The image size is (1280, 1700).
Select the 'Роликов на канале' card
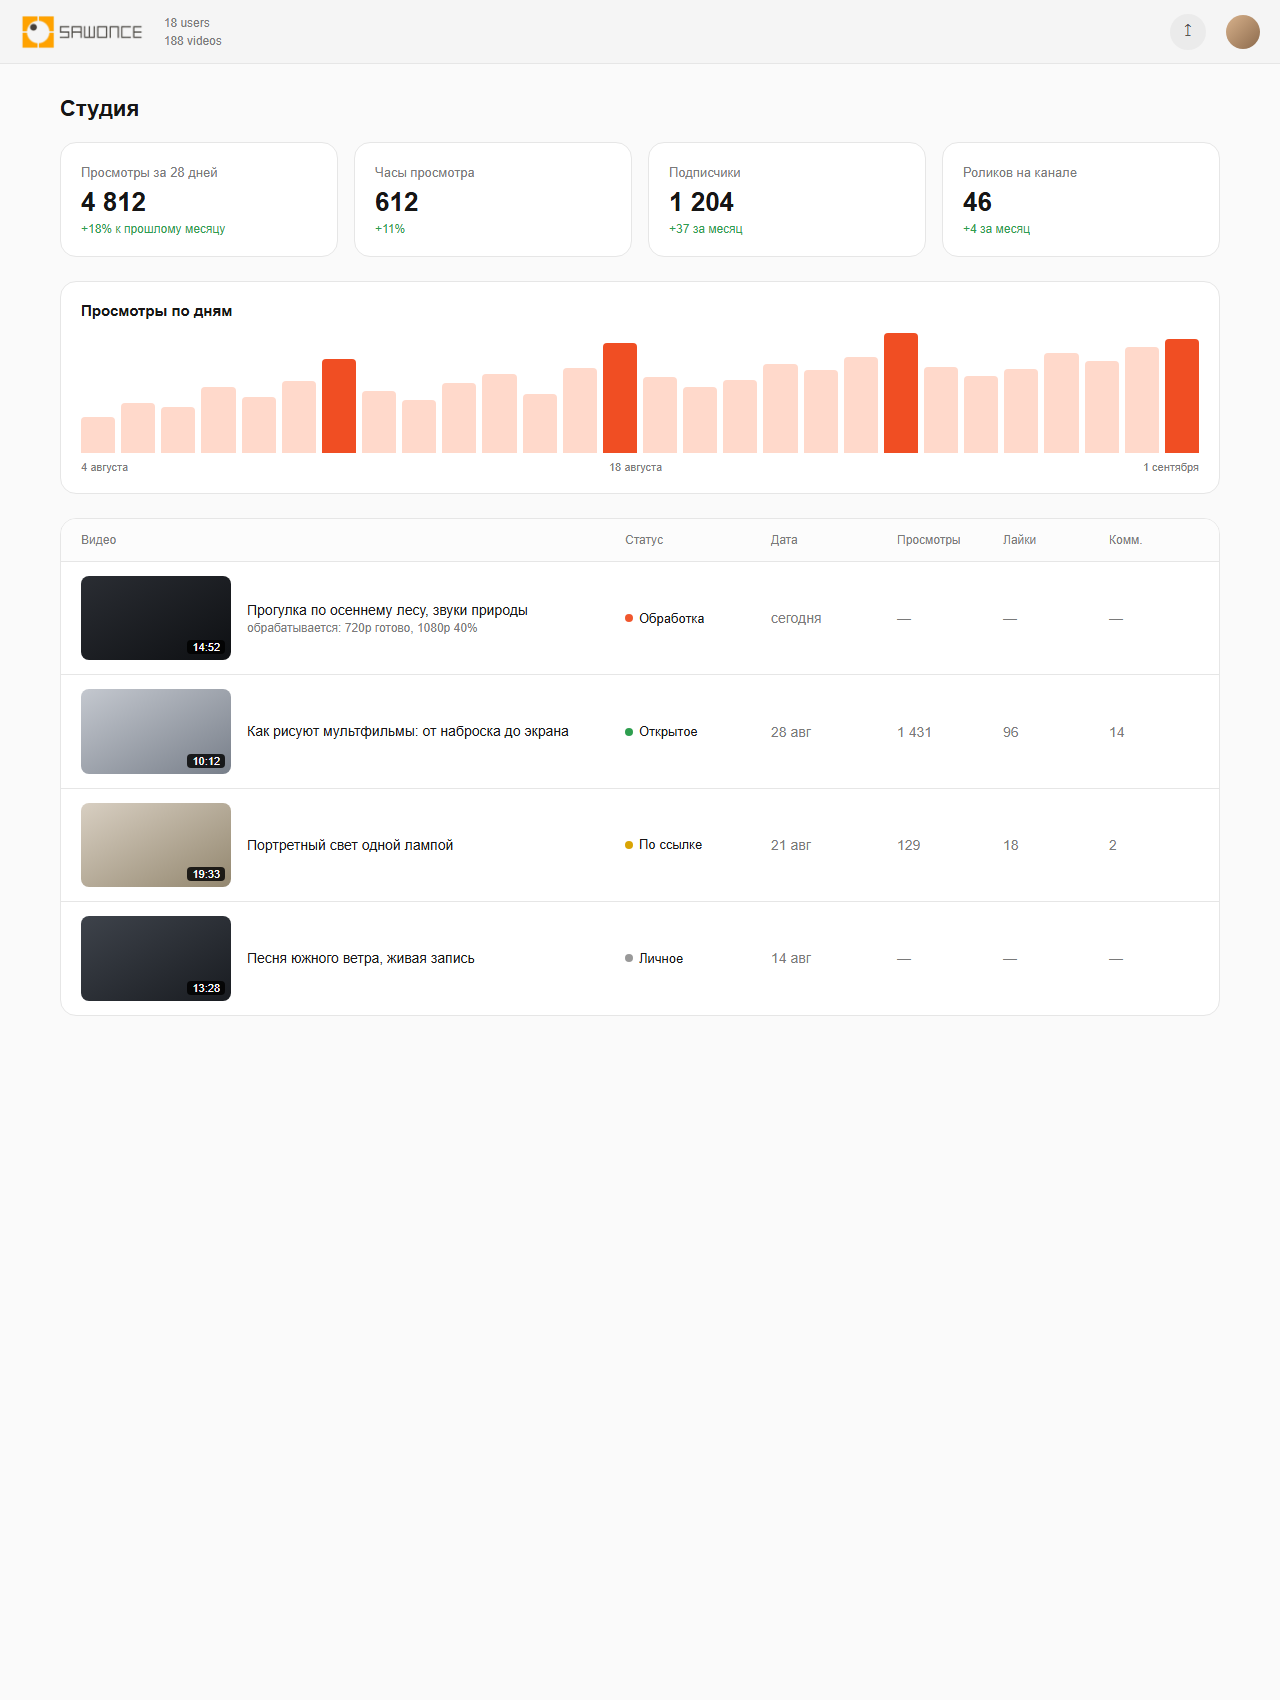click(1081, 200)
